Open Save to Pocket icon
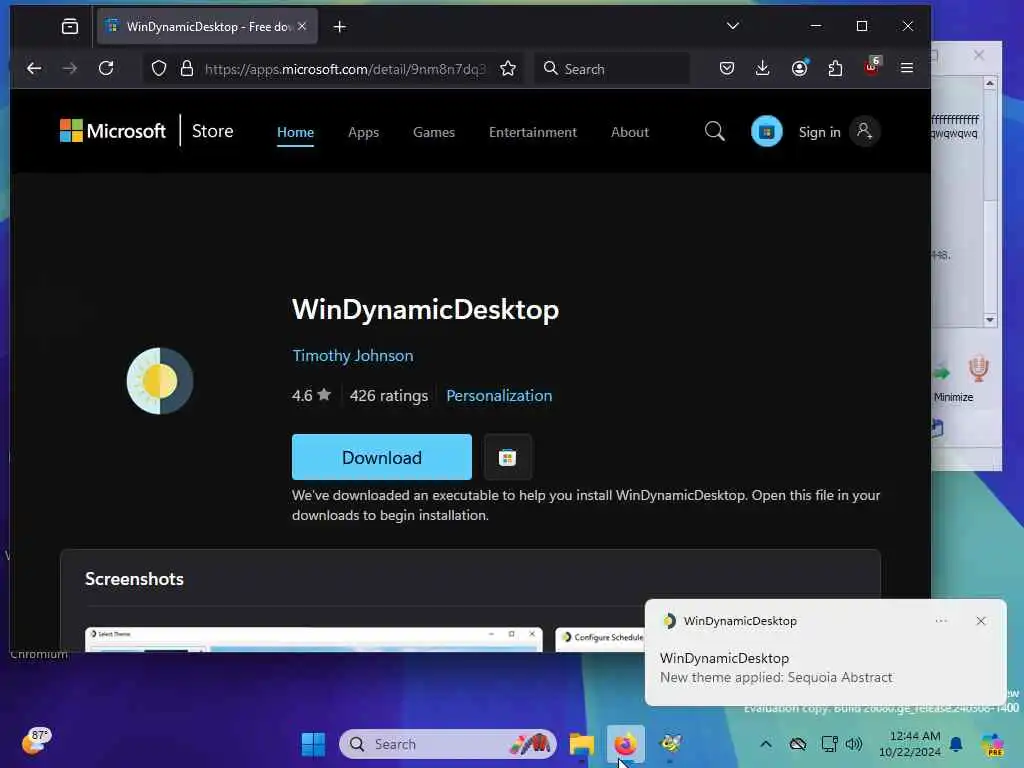The height and width of the screenshot is (768, 1024). (x=727, y=68)
